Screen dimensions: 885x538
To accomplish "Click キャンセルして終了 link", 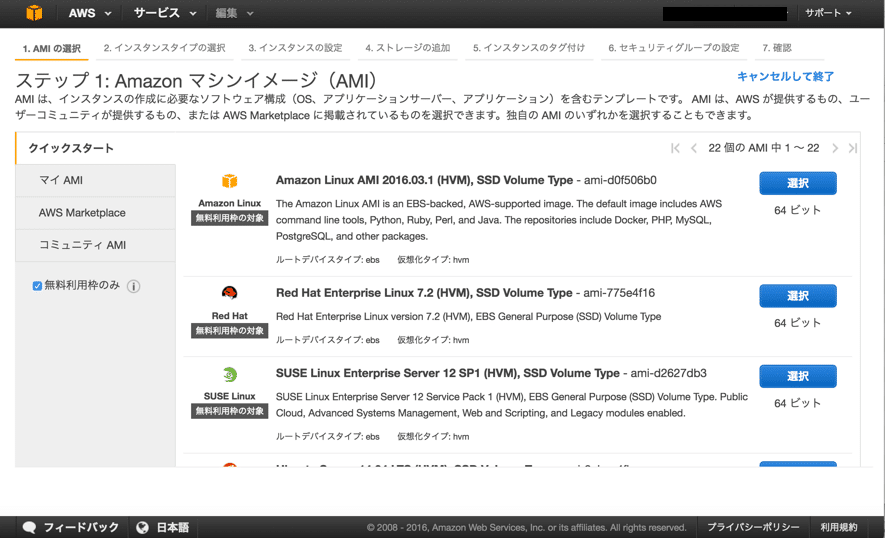I will (785, 76).
